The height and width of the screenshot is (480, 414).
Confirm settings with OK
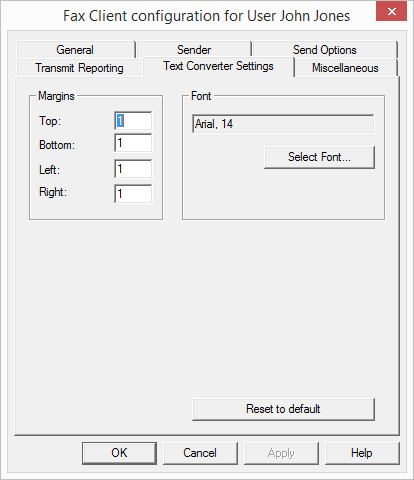tap(119, 453)
